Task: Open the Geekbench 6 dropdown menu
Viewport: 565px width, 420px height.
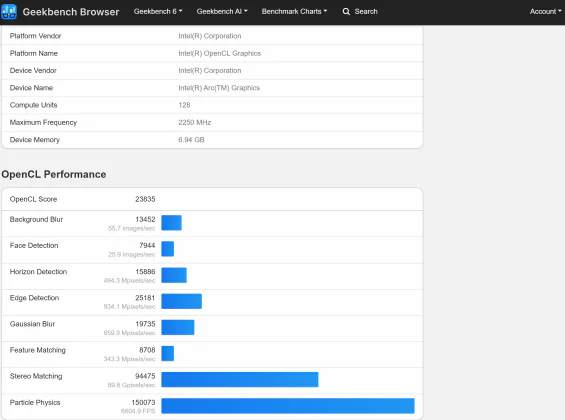Action: pos(158,12)
